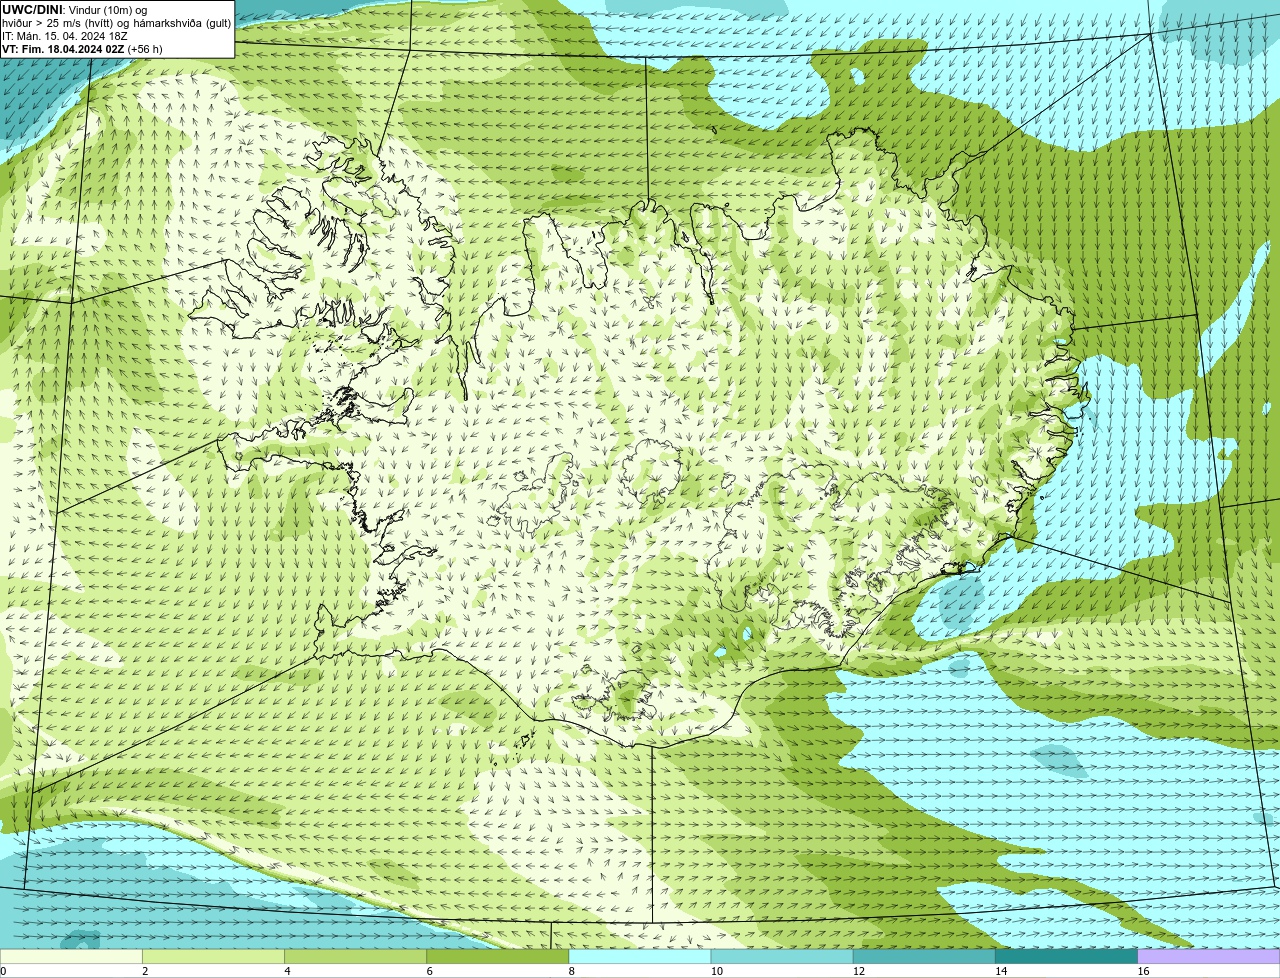
Task: Click the 12–14 m/s teal legend swatch
Action: click(x=924, y=956)
